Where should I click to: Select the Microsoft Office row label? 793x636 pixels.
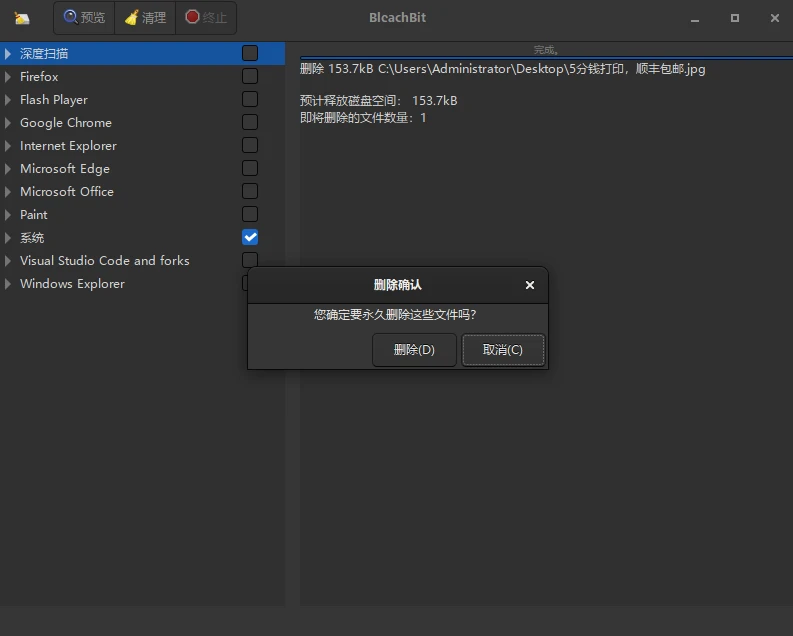click(x=67, y=192)
